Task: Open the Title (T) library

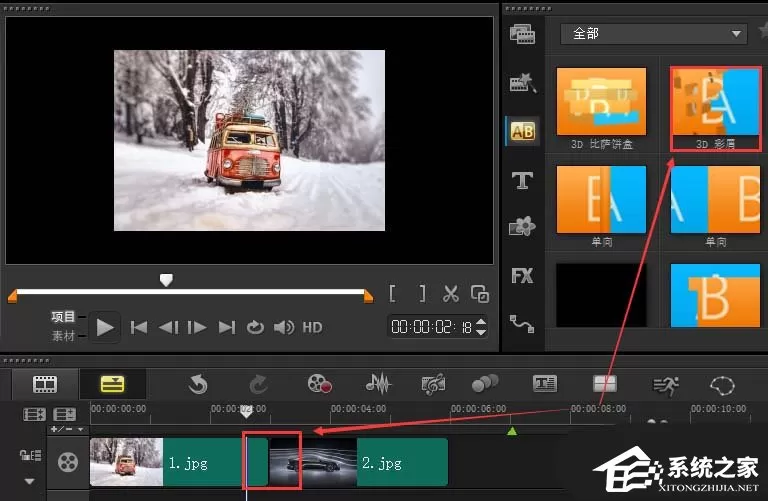Action: point(522,180)
